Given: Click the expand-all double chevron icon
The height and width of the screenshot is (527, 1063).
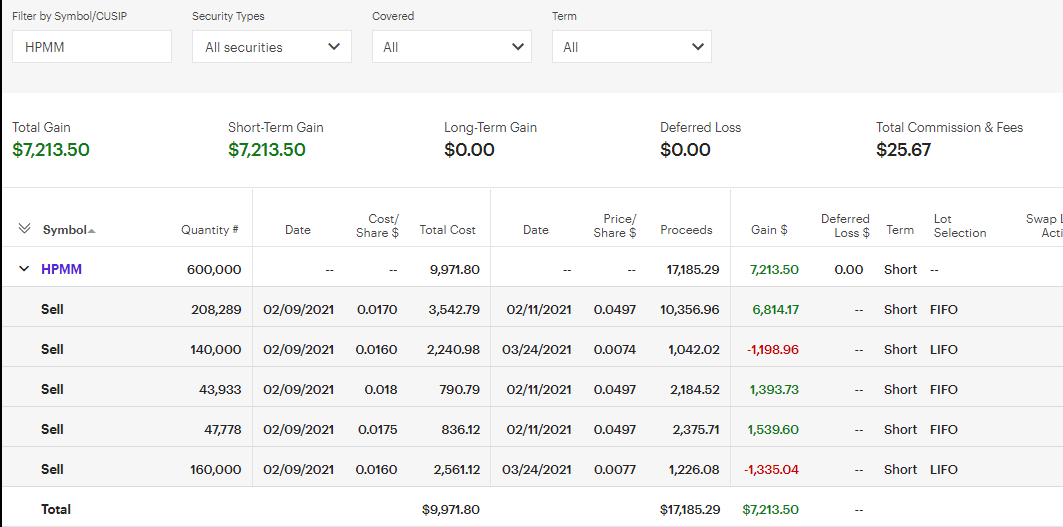Looking at the screenshot, I should point(25,229).
